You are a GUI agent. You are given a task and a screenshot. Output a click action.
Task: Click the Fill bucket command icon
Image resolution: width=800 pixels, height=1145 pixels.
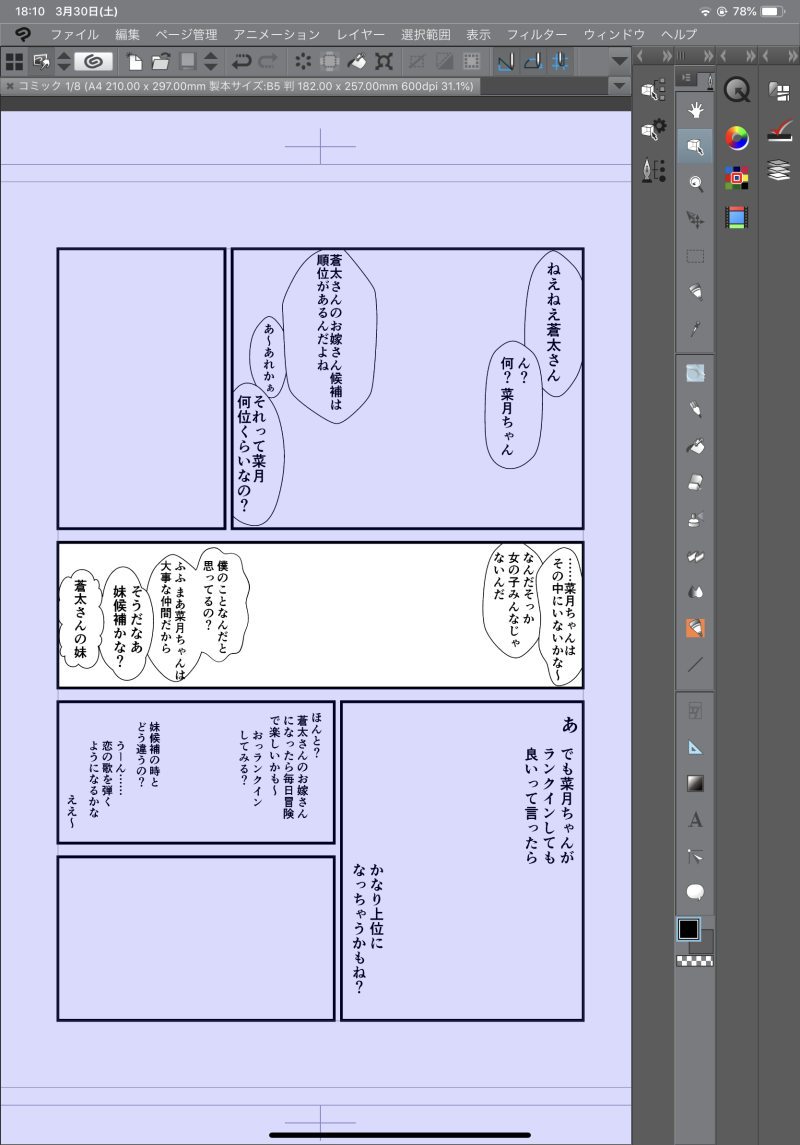point(356,61)
